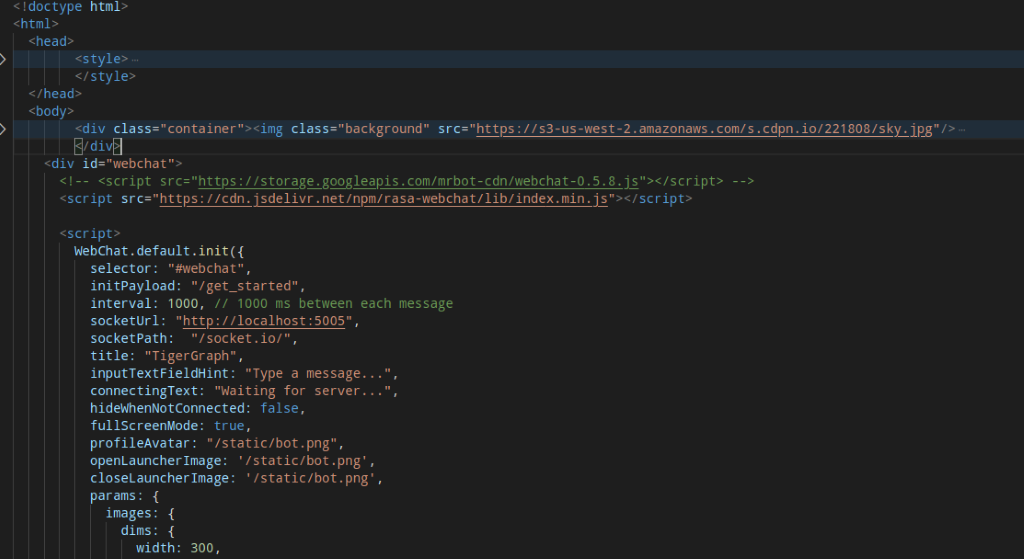
Task: Open the jsdelivr rasa-webchat index.min.js link
Action: click(x=383, y=199)
